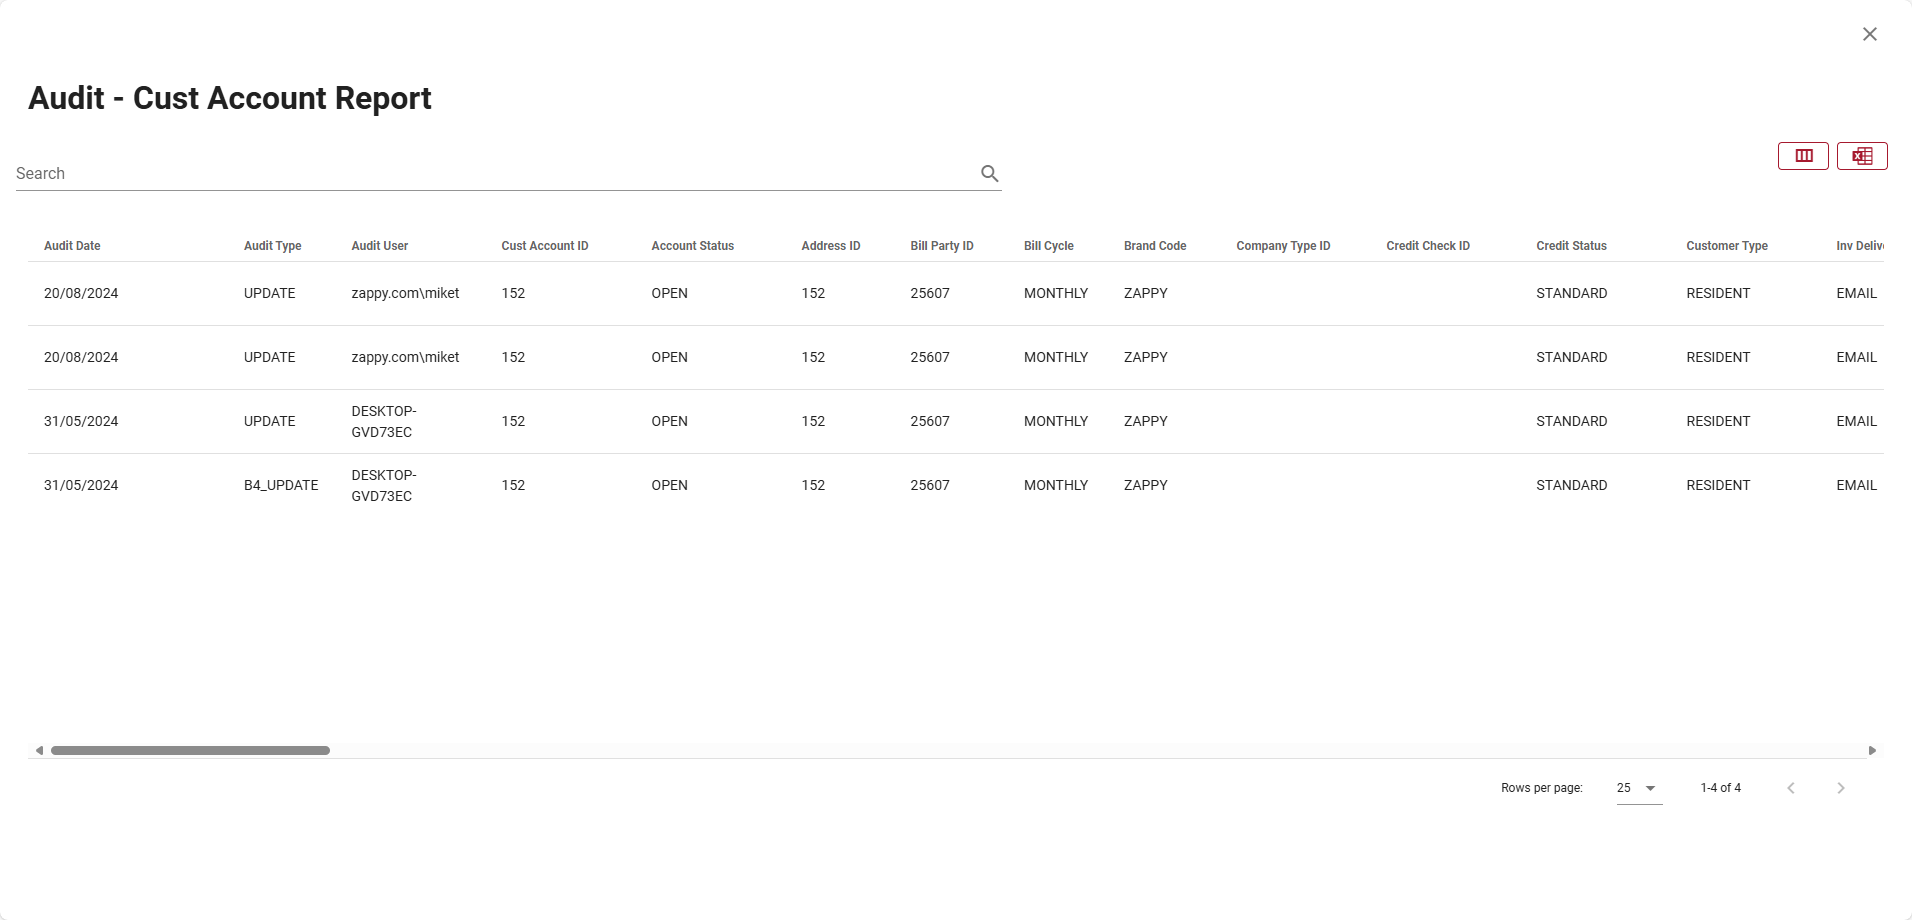Click the column chooser icon button
Viewport: 1912px width, 920px height.
(x=1803, y=156)
